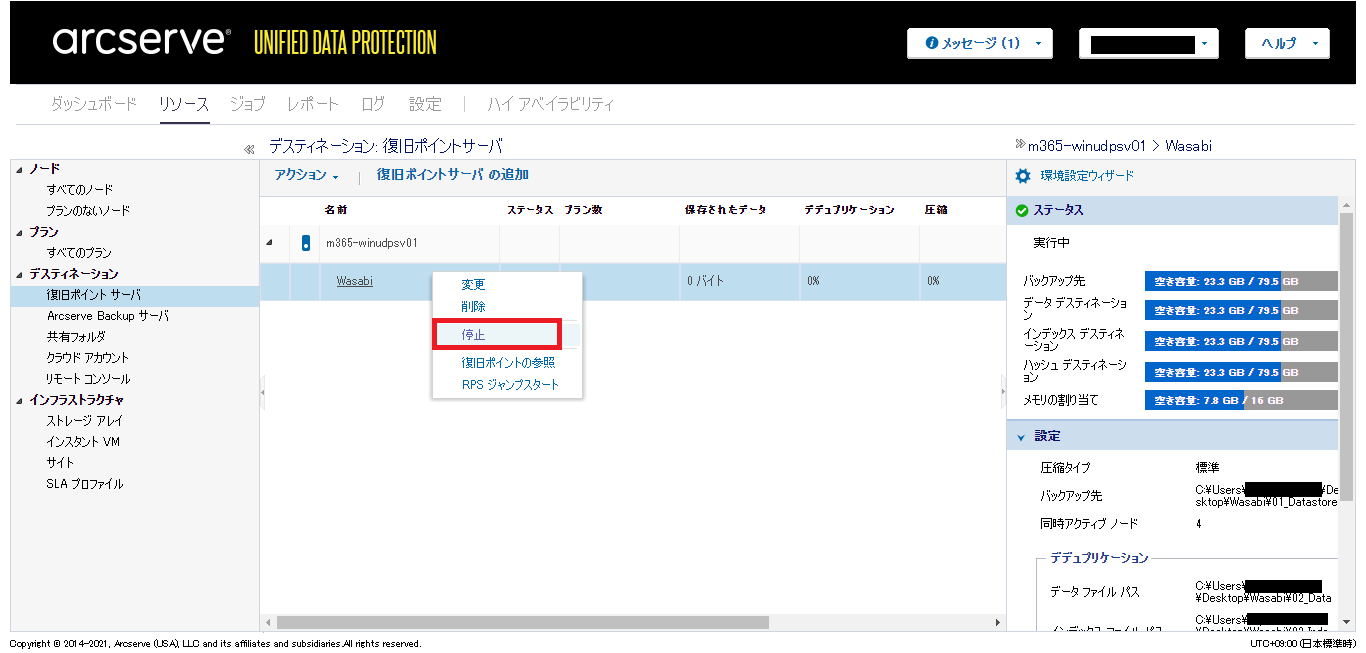The width and height of the screenshot is (1366, 653).
Task: Choose 復旧ポイントの参照 in the context menu
Action: [x=508, y=363]
